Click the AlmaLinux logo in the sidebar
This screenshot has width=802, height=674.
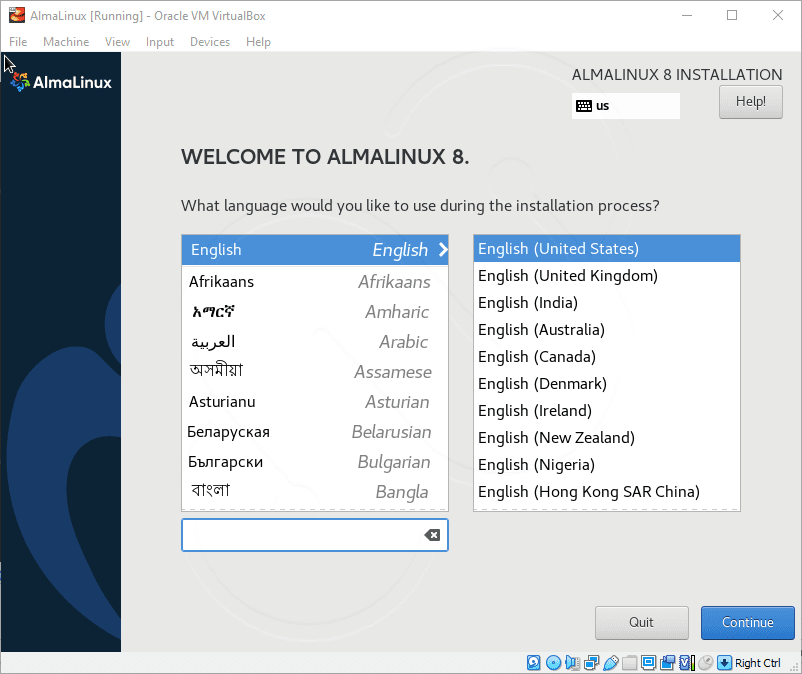point(61,82)
